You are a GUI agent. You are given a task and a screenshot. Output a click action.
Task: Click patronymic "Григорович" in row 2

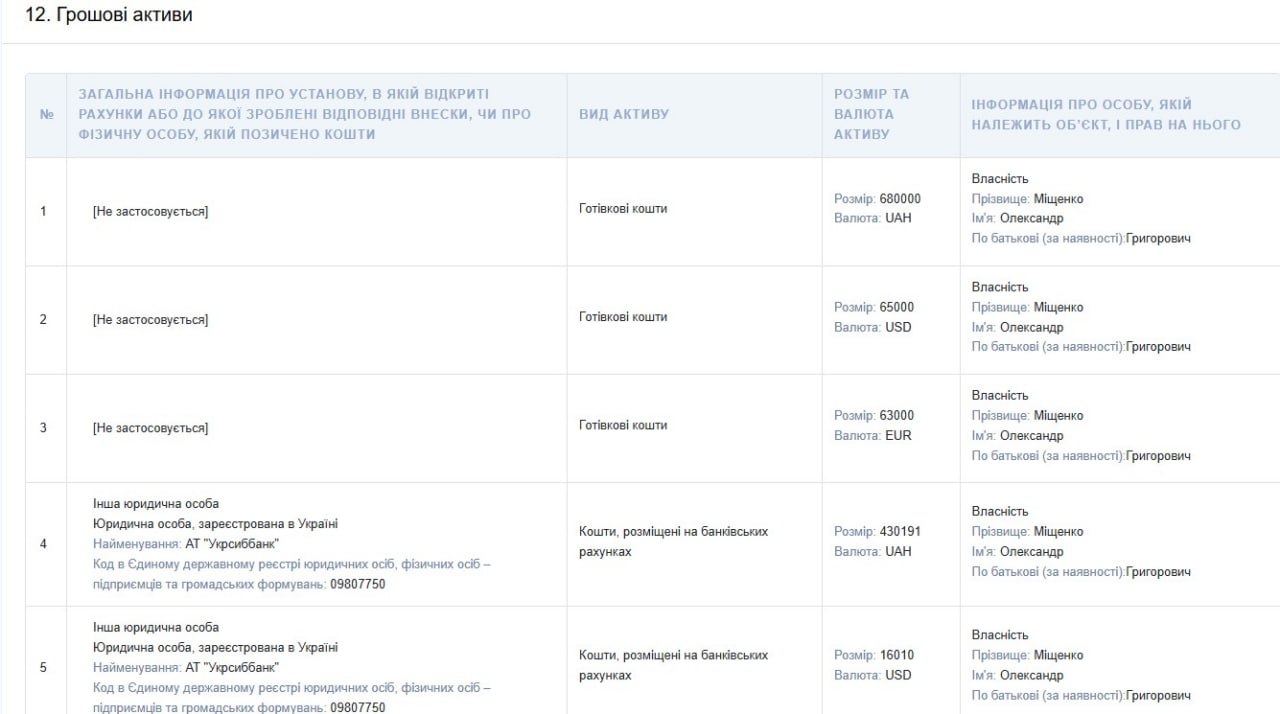[1158, 347]
